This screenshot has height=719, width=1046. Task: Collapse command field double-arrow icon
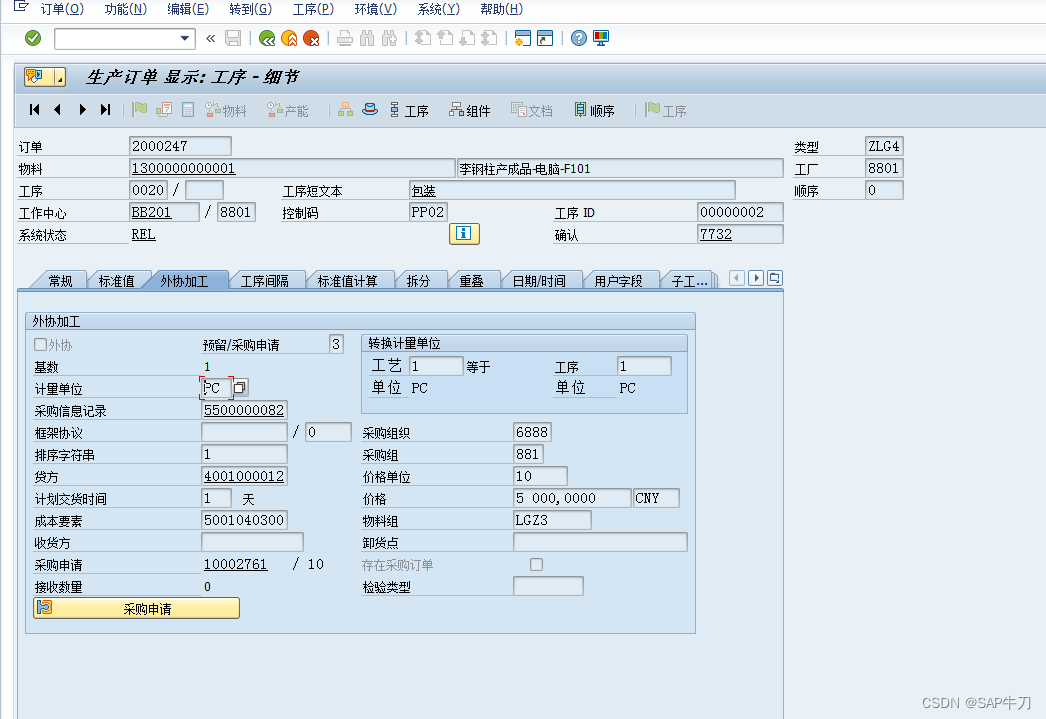coord(211,38)
